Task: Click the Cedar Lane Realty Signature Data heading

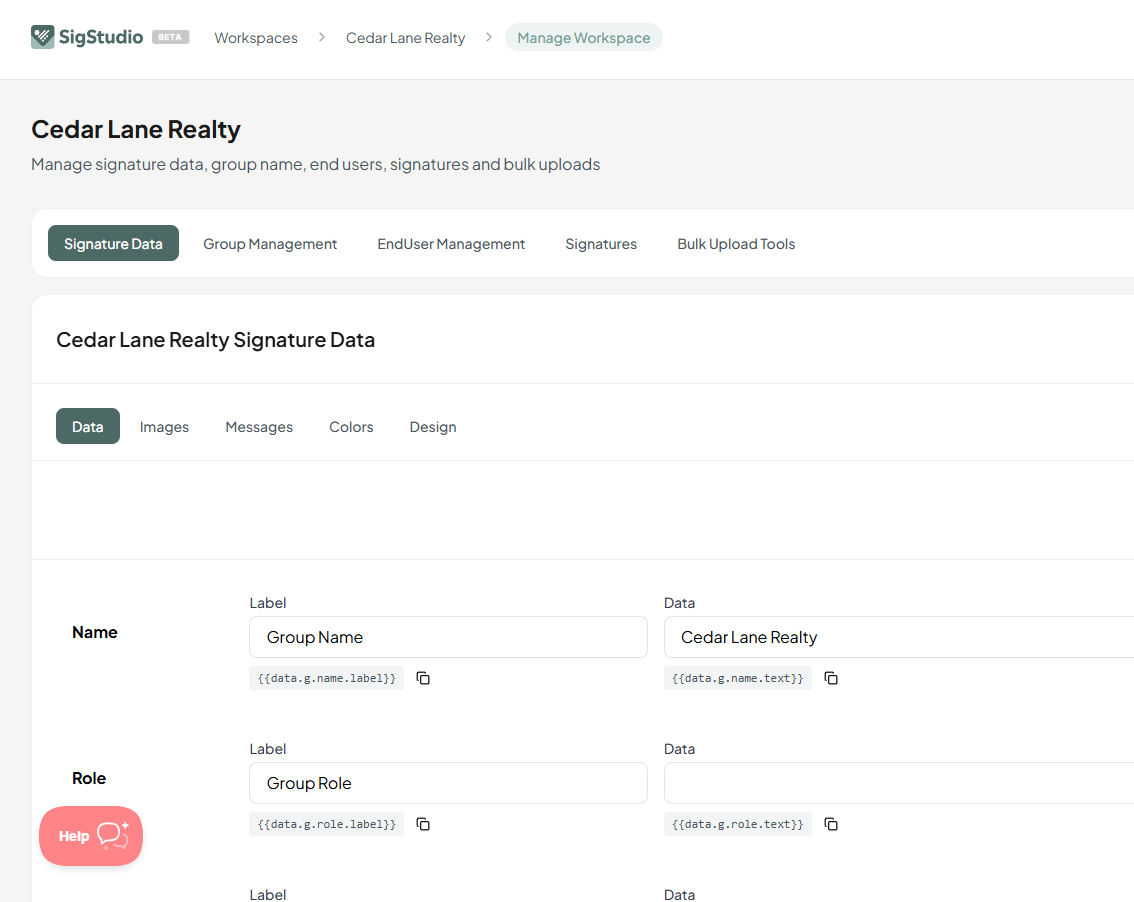Action: [216, 340]
